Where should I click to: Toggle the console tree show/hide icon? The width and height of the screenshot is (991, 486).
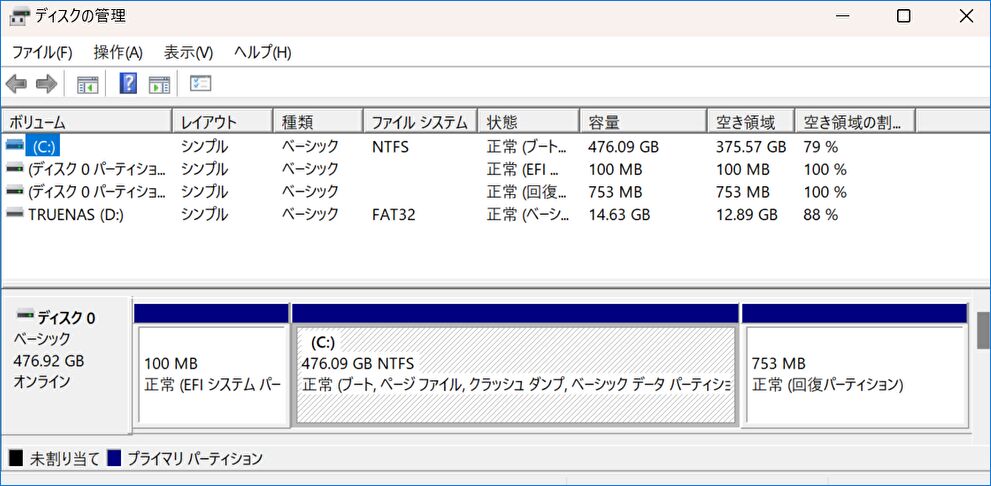tap(88, 84)
